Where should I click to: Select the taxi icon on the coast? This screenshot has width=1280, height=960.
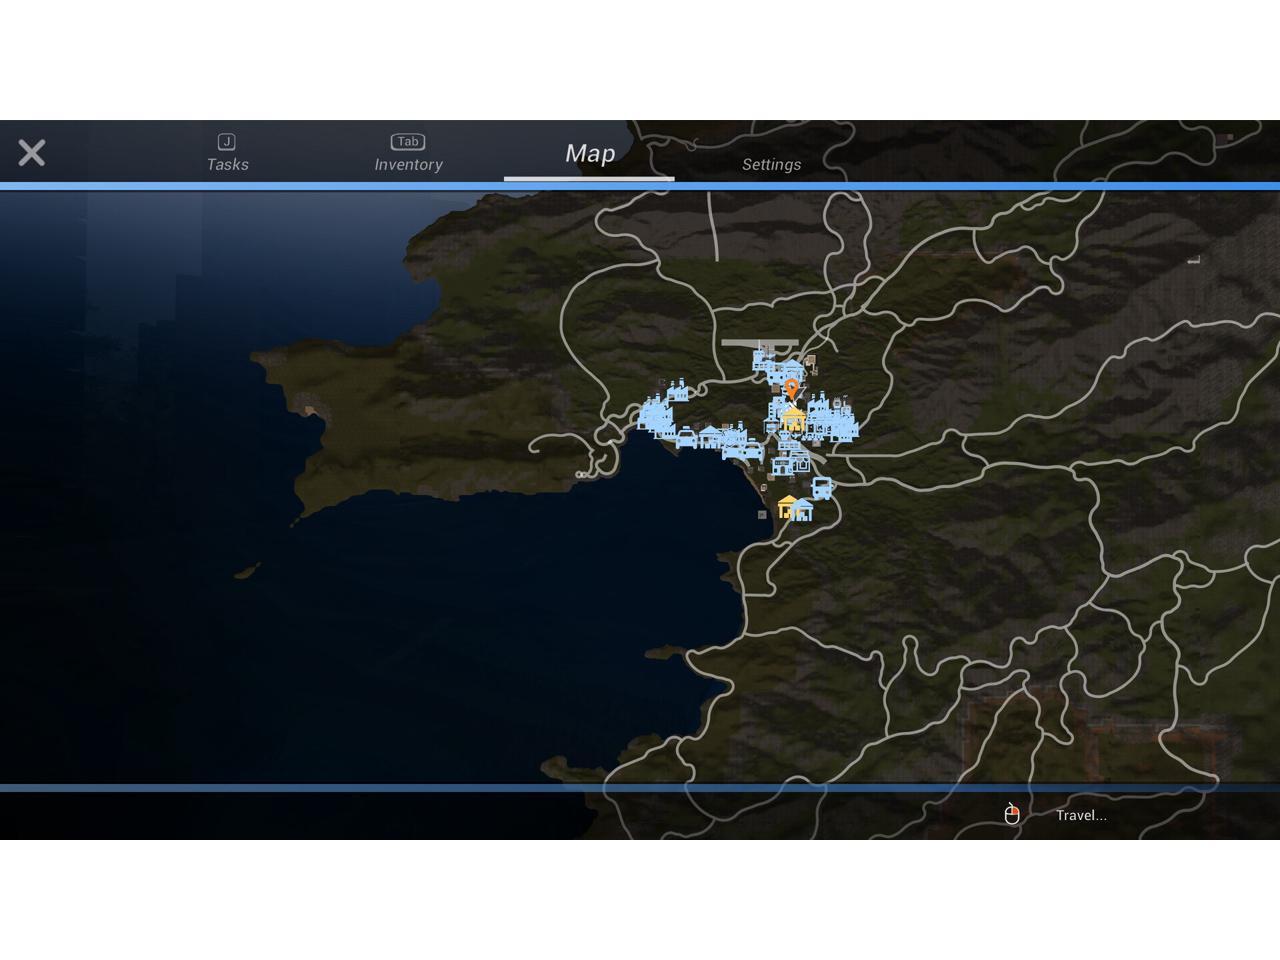pyautogui.click(x=687, y=438)
